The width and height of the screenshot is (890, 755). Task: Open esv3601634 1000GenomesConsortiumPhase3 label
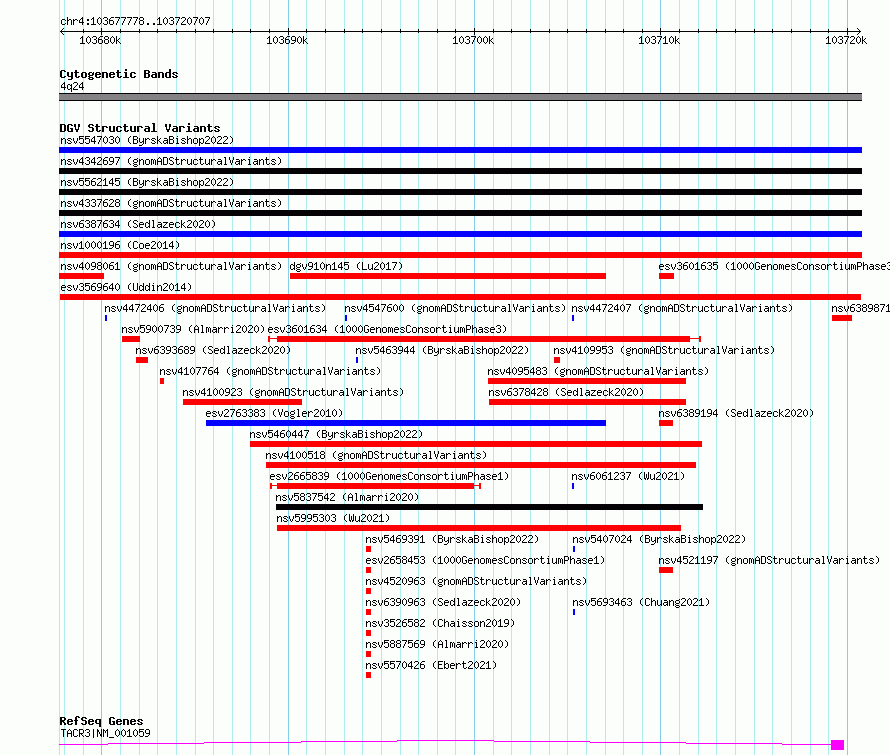[387, 329]
